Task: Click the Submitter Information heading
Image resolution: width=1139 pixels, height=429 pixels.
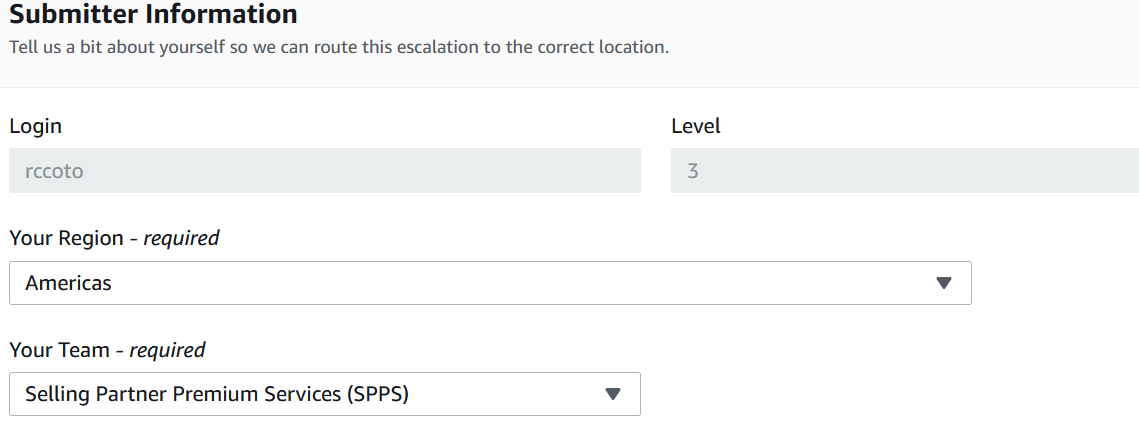Action: (x=153, y=13)
